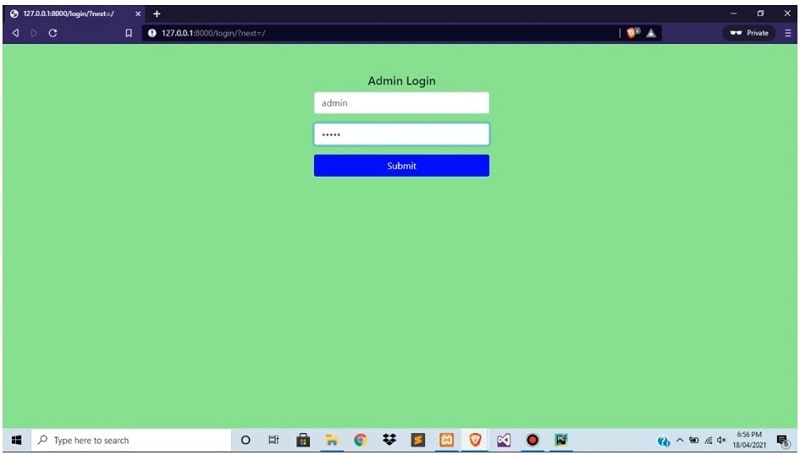Open the Windows Start menu
Image resolution: width=800 pixels, height=455 pixels.
[x=16, y=440]
